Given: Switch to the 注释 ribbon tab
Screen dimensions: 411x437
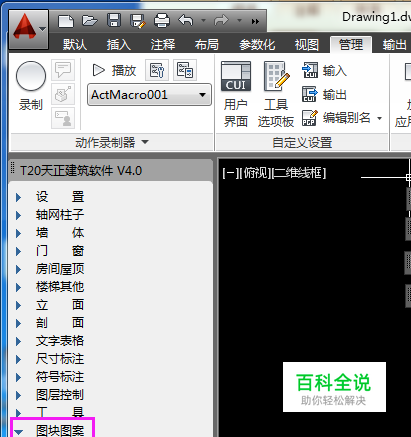Looking at the screenshot, I should click(163, 44).
